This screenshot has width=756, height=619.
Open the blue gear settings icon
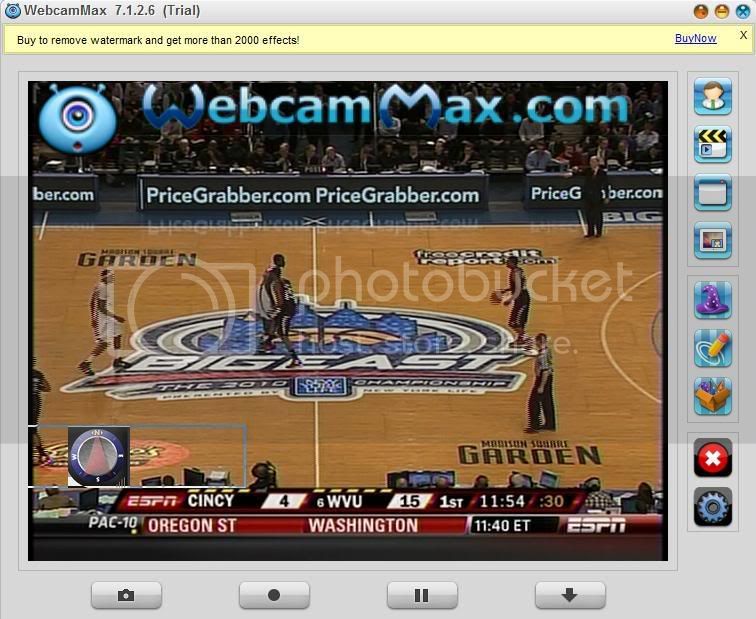pos(713,507)
